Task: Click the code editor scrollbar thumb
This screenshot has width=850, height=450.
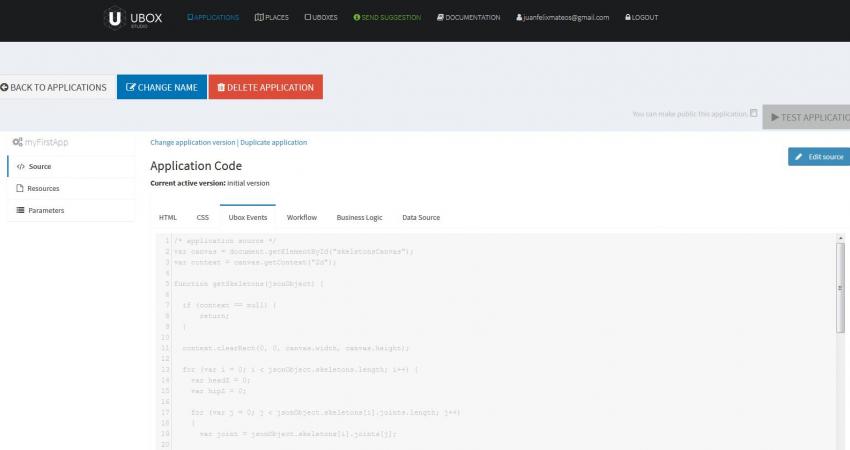Action: coord(840,287)
